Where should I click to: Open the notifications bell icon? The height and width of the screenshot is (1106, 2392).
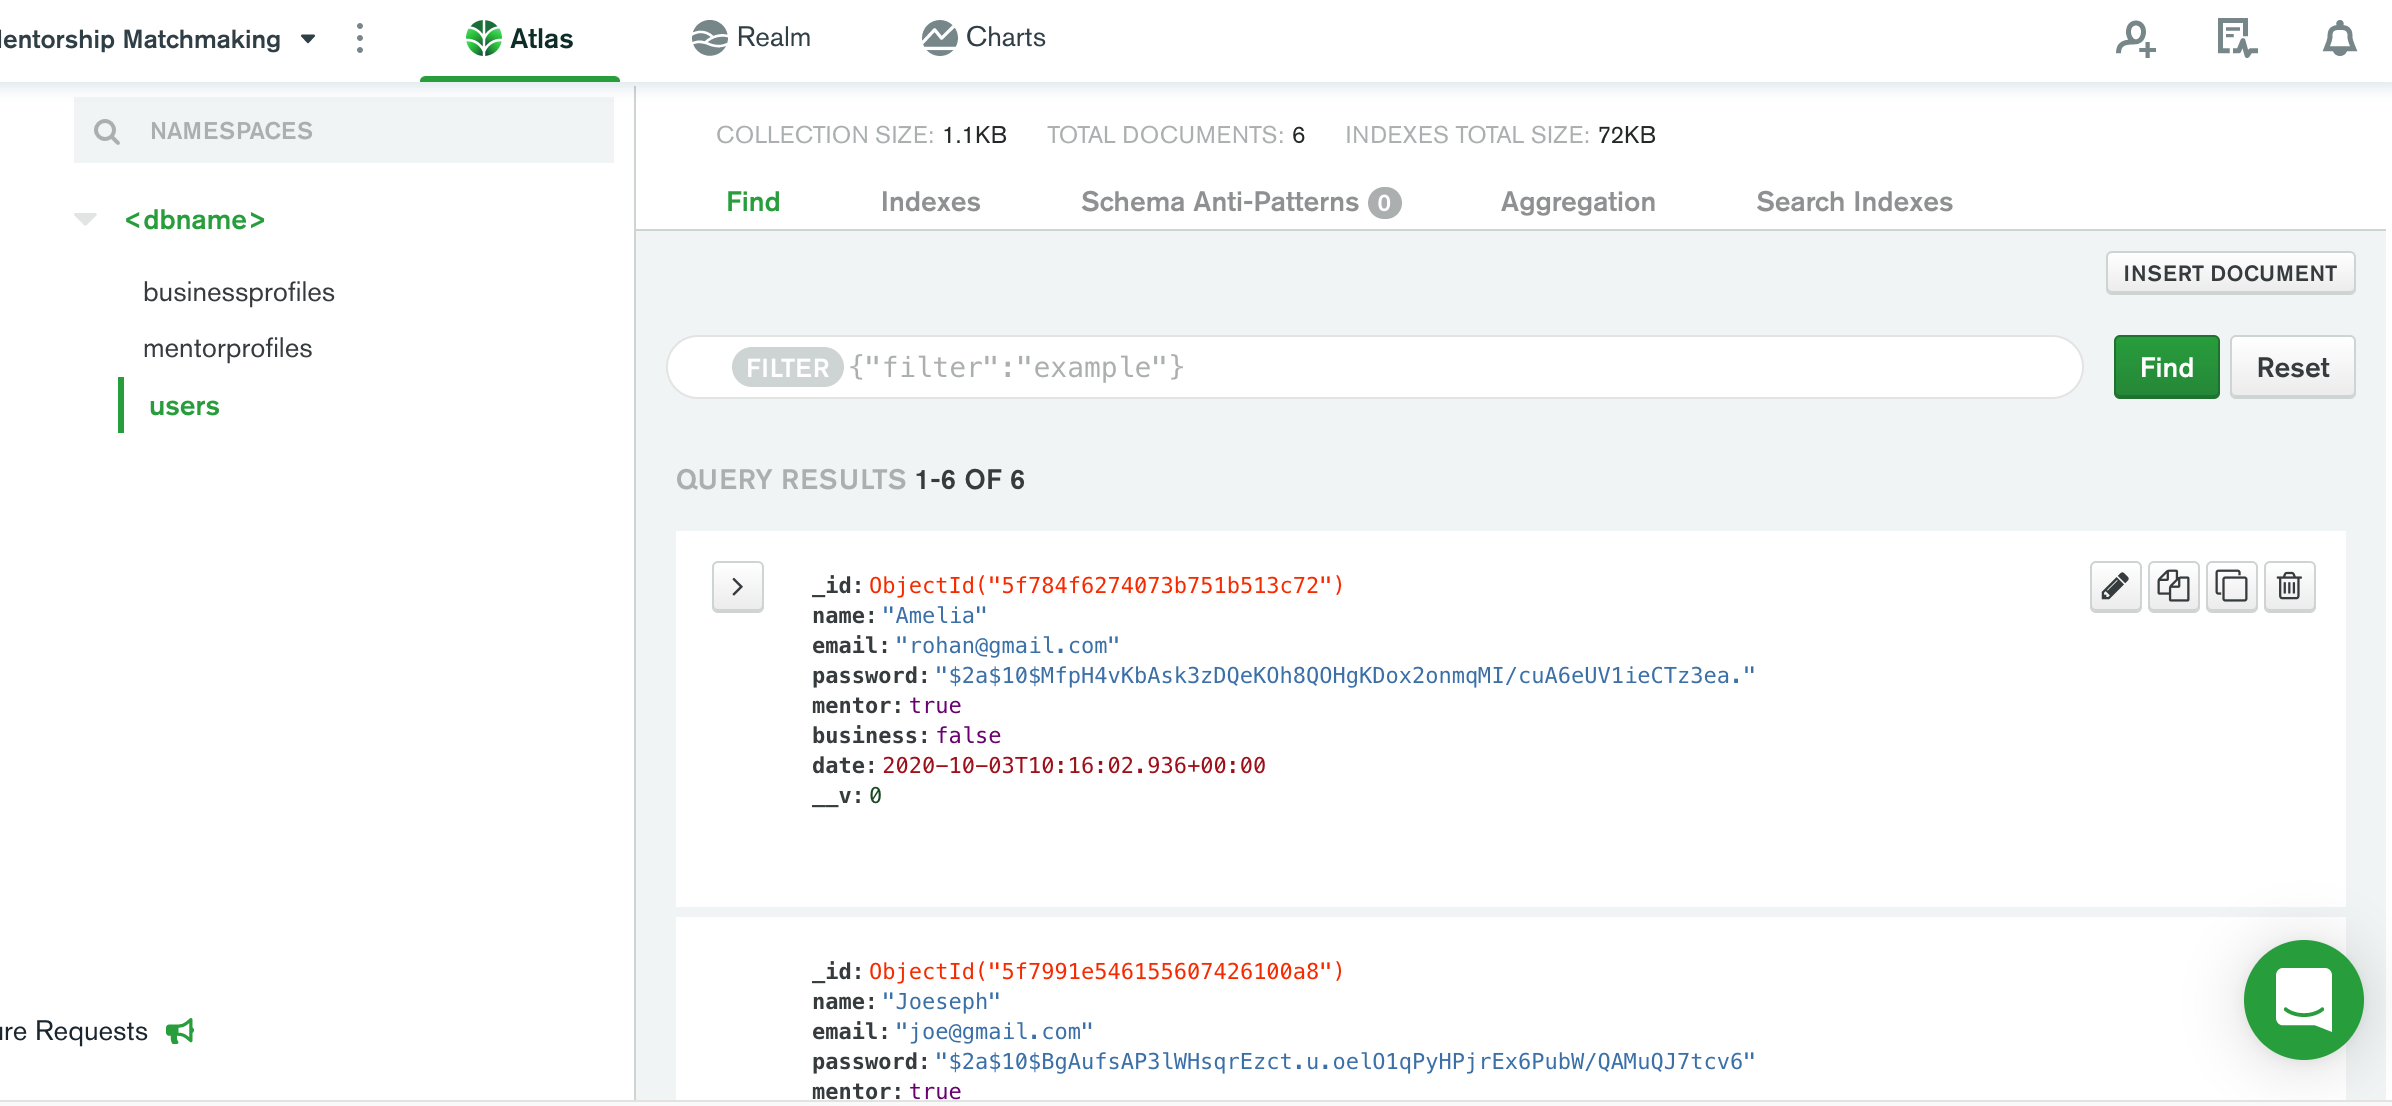(2339, 40)
